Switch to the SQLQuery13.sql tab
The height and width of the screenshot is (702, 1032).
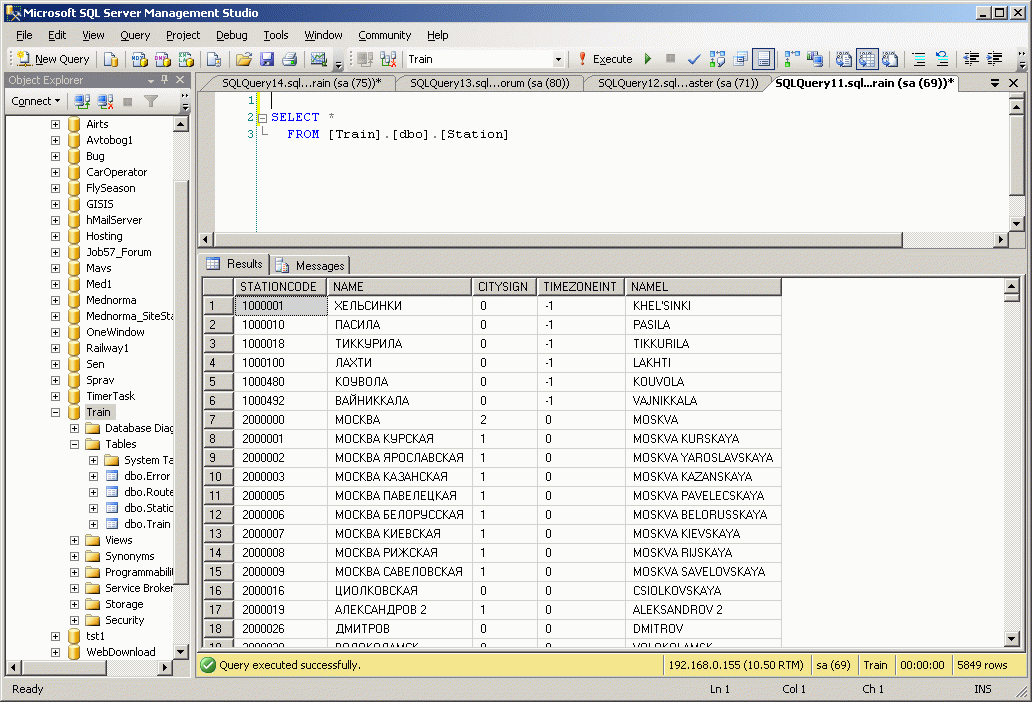coord(490,83)
